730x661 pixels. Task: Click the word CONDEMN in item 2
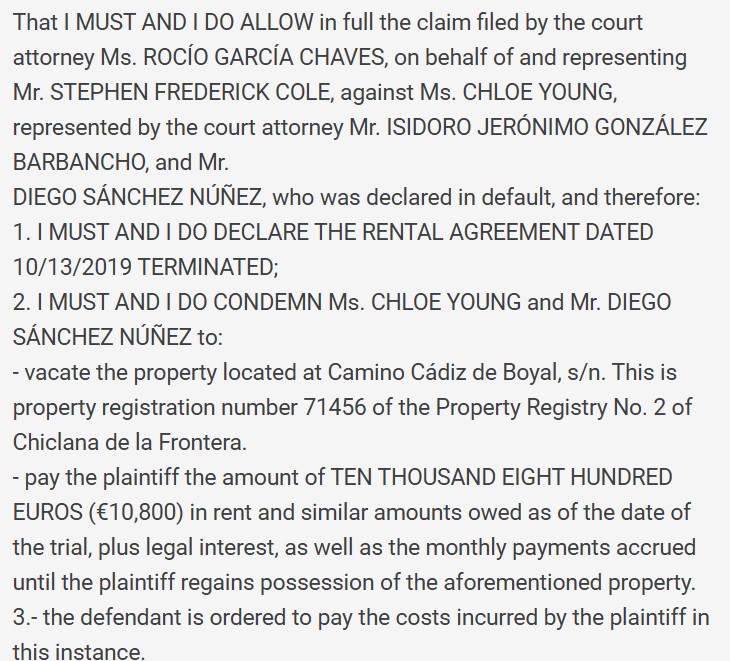coord(268,302)
